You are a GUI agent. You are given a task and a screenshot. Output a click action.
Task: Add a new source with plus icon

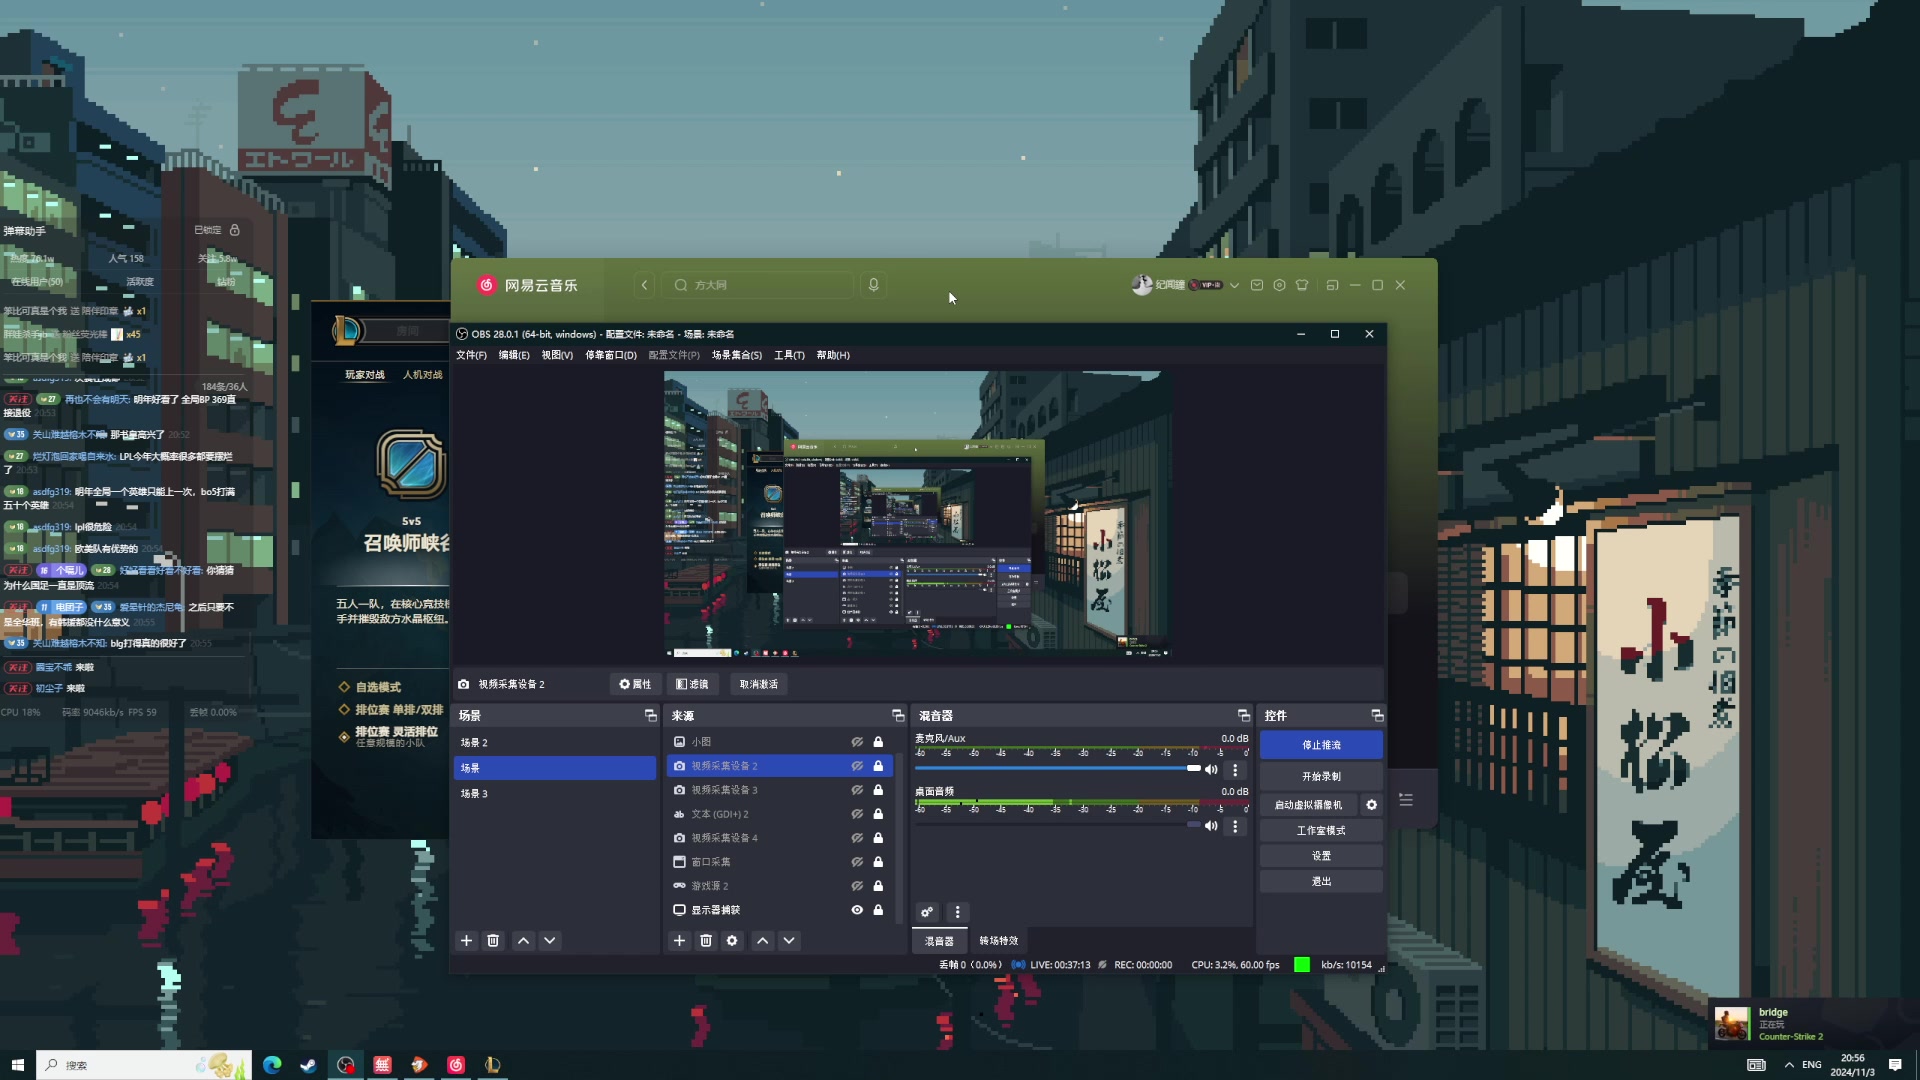(x=679, y=941)
